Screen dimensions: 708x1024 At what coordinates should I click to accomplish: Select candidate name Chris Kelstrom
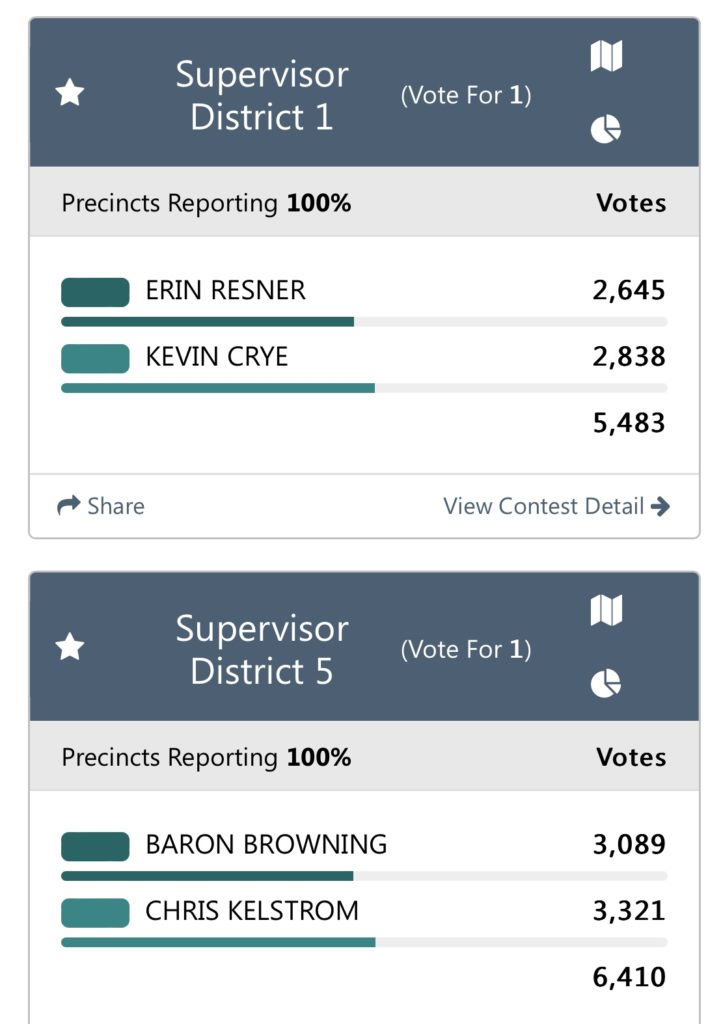252,911
